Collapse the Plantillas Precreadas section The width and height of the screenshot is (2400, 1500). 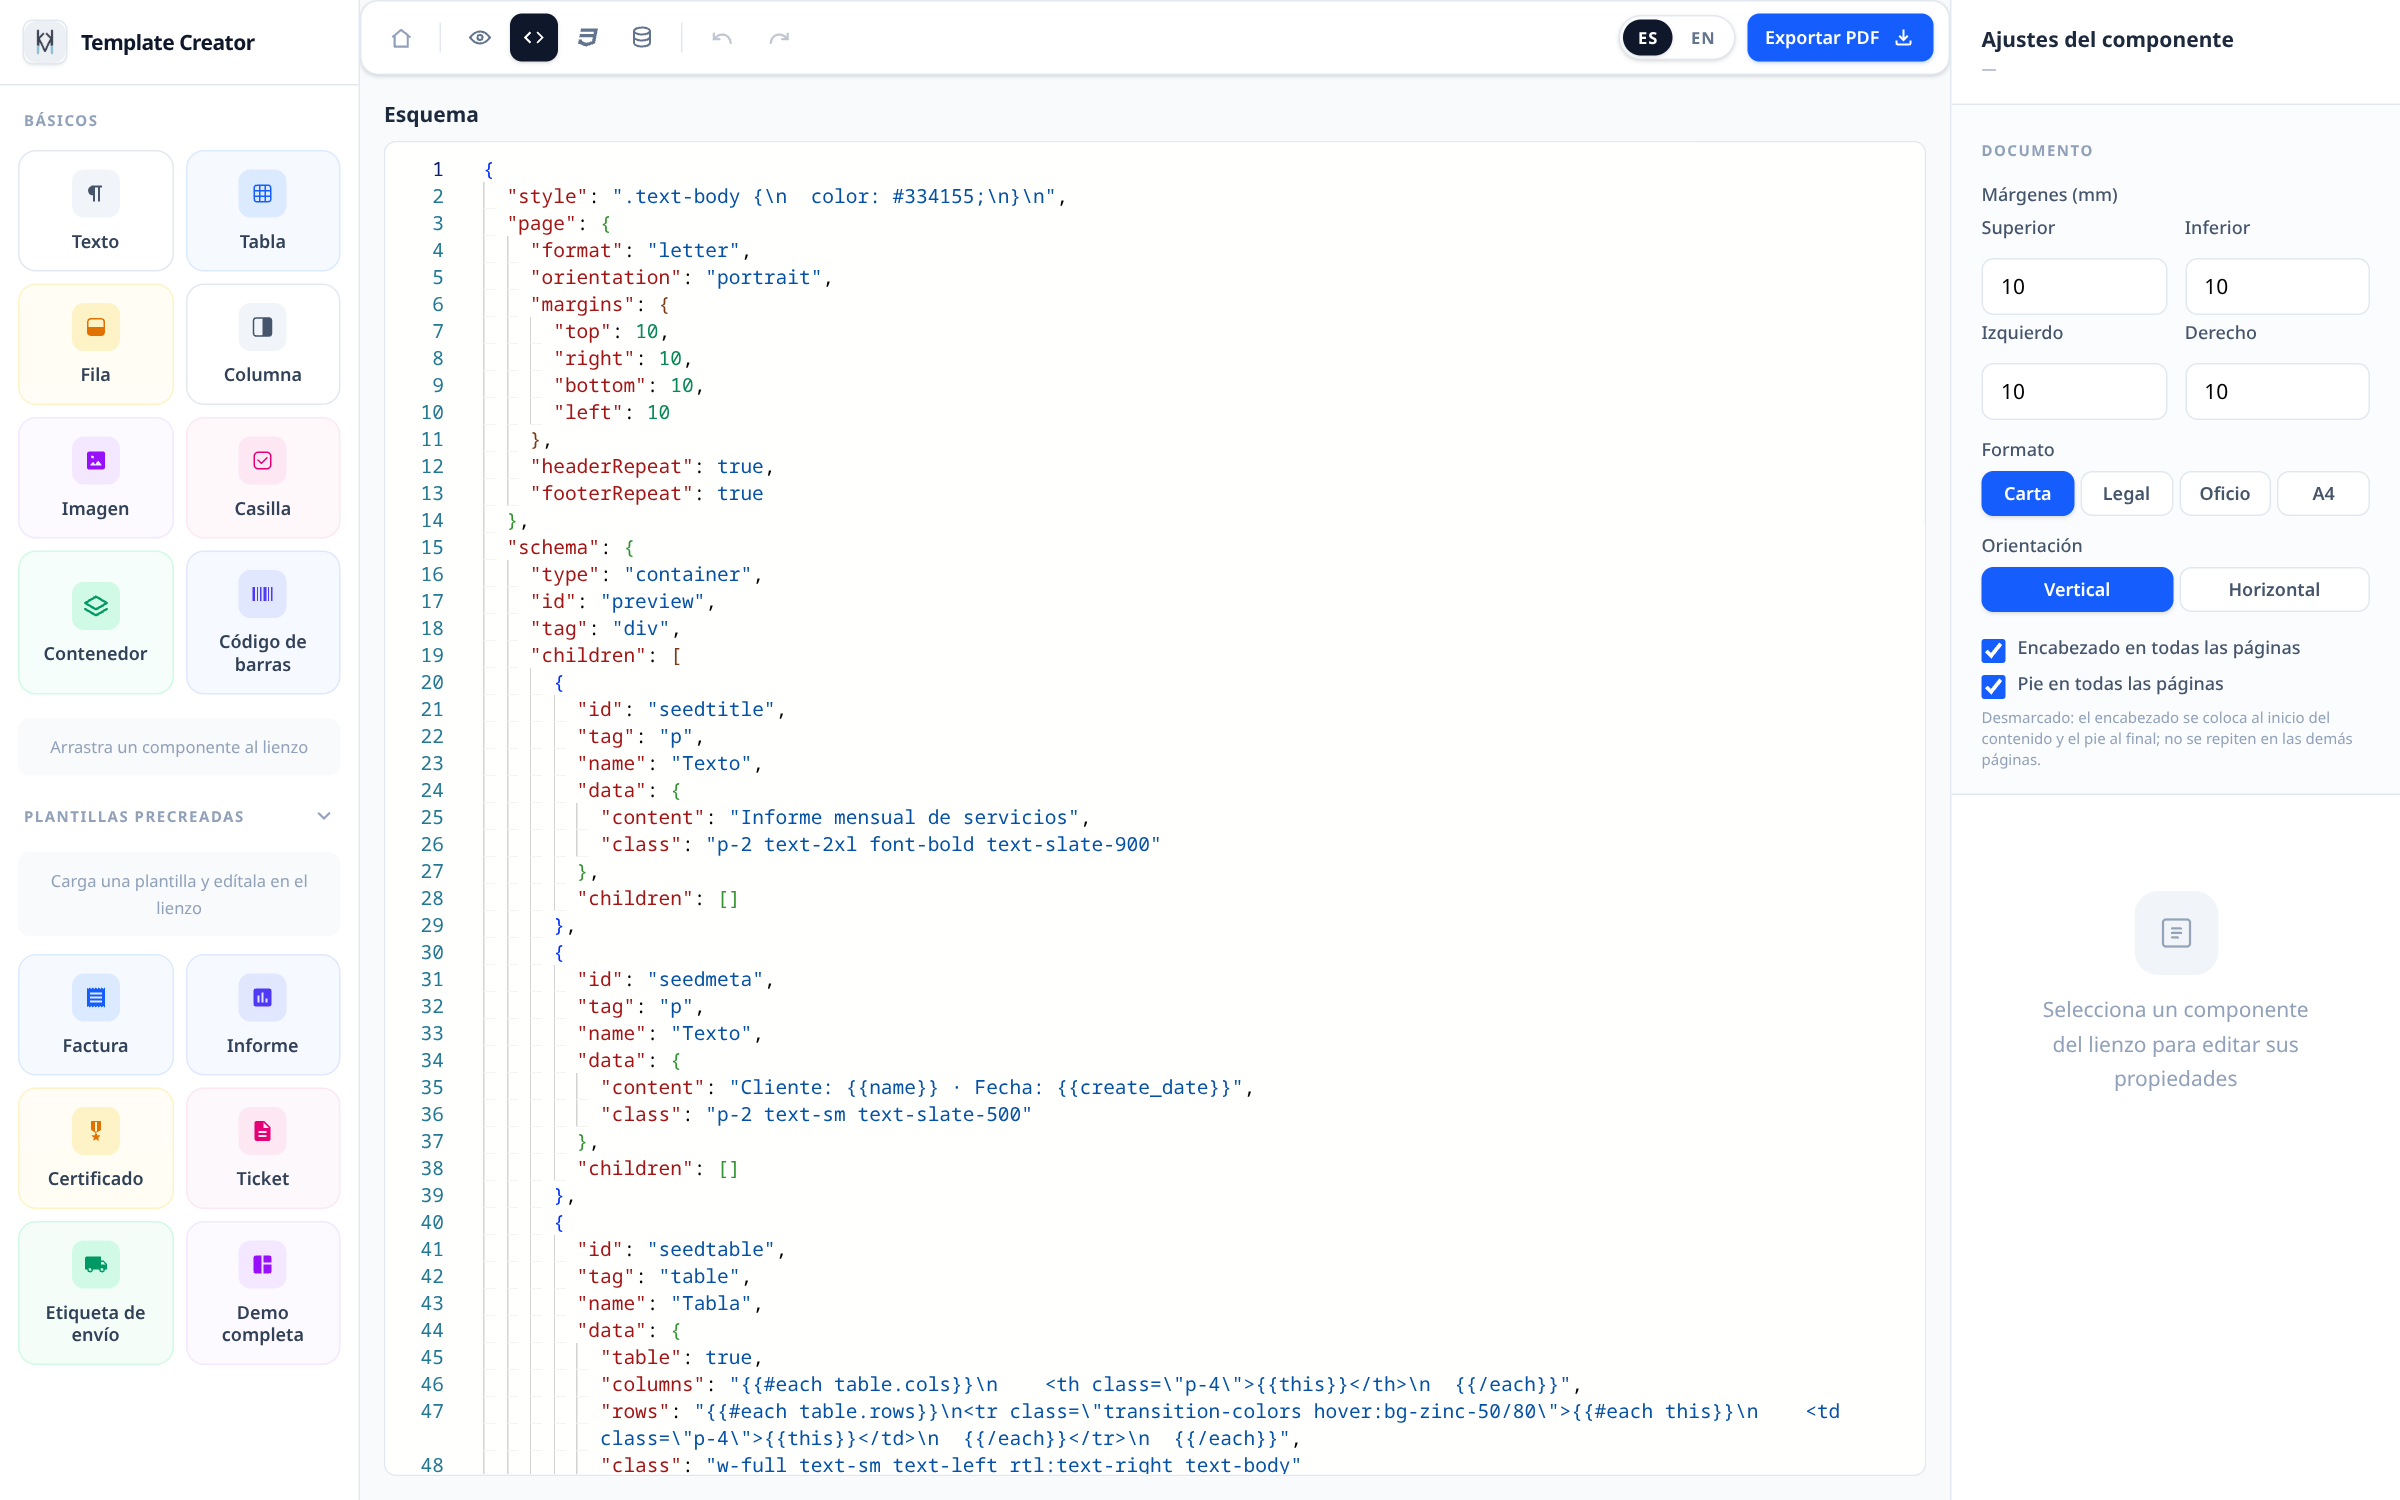[x=324, y=816]
